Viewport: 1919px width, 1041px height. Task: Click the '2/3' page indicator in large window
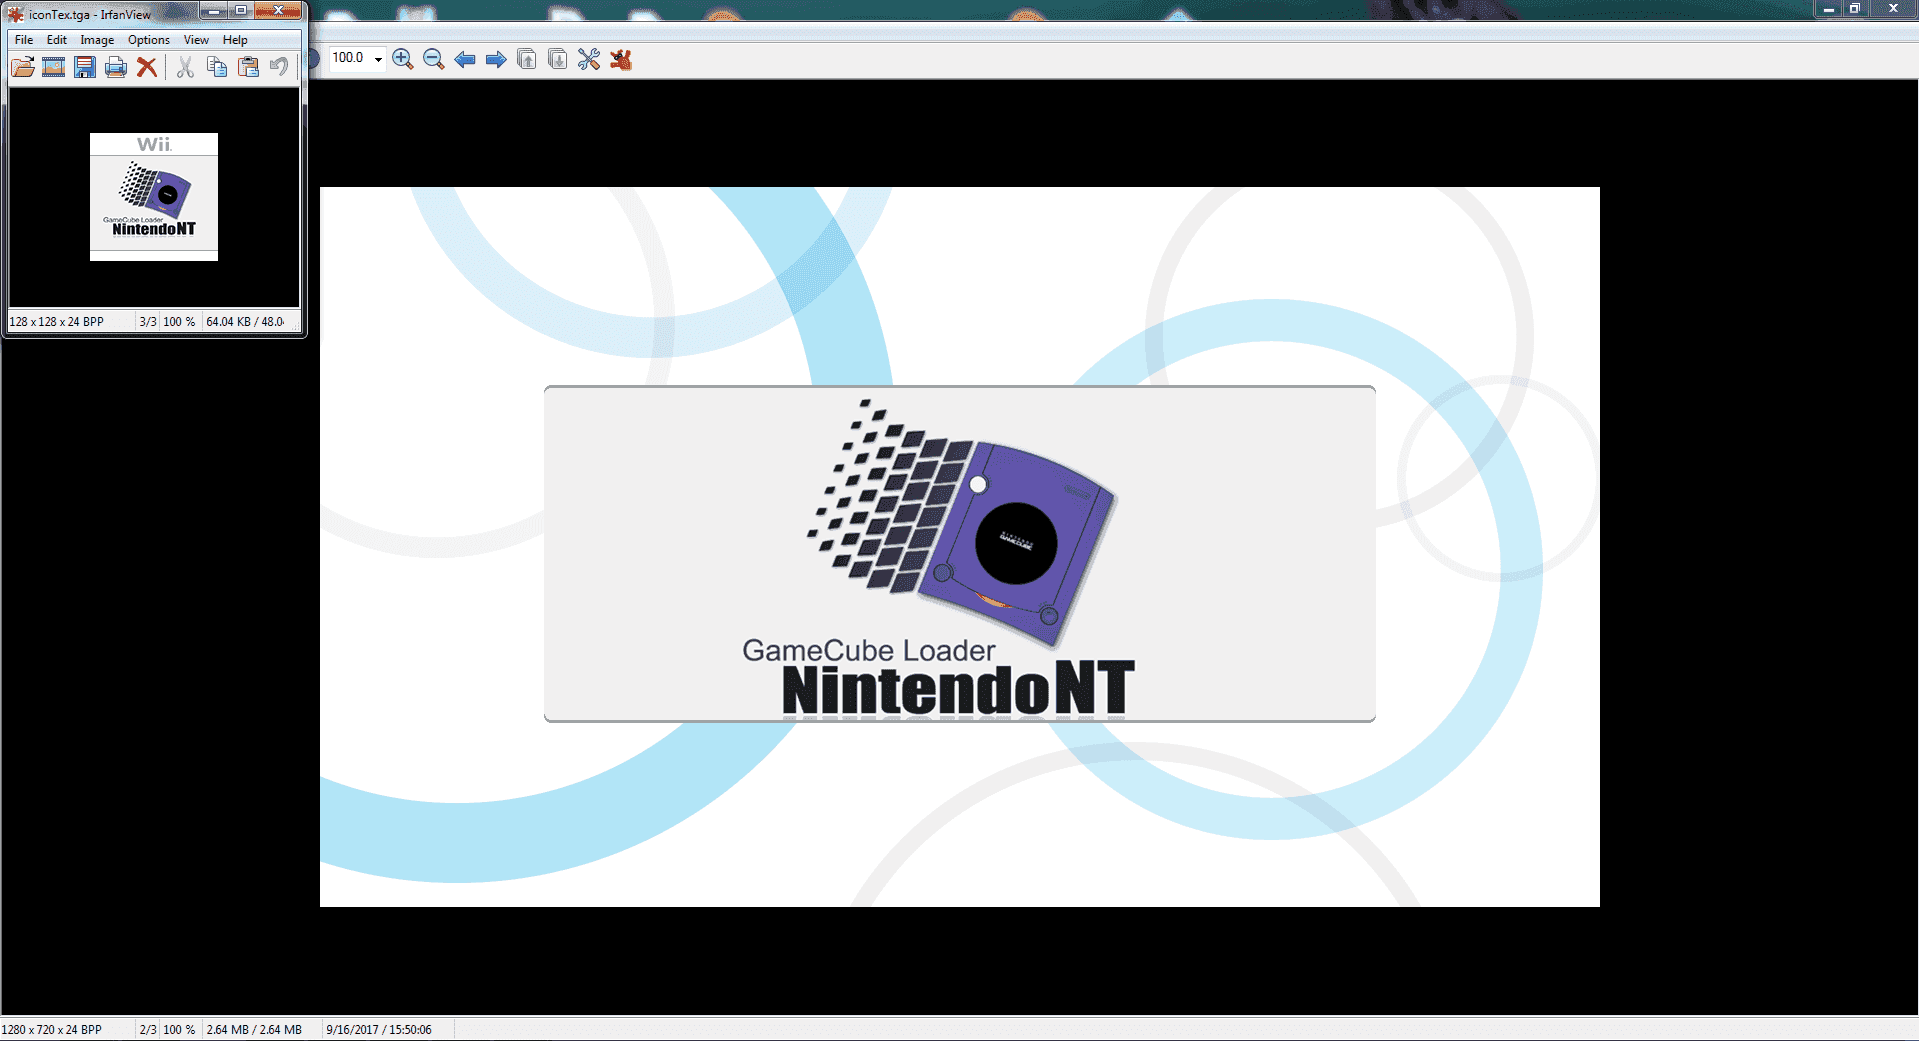(x=148, y=1030)
